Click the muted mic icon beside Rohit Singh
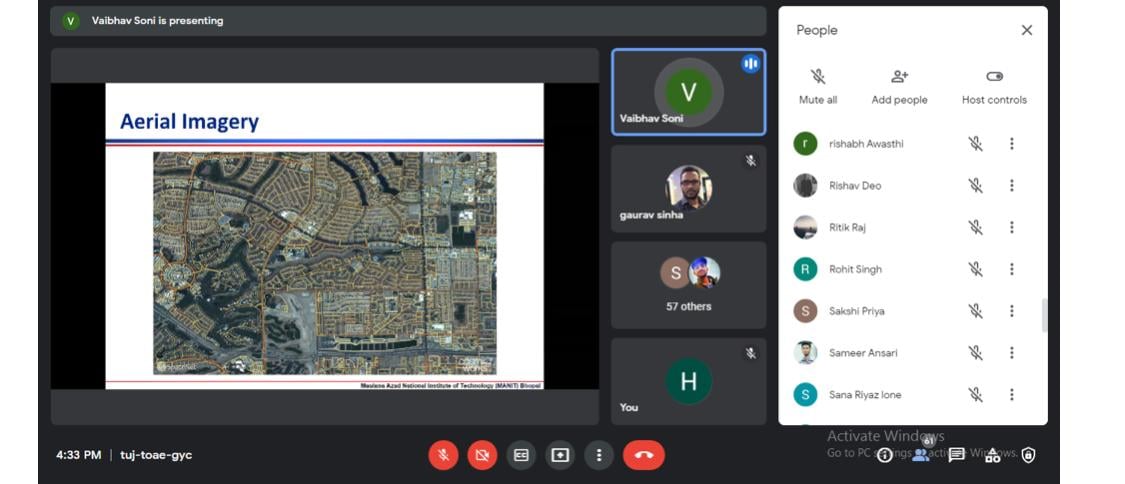1125x484 pixels. click(976, 269)
